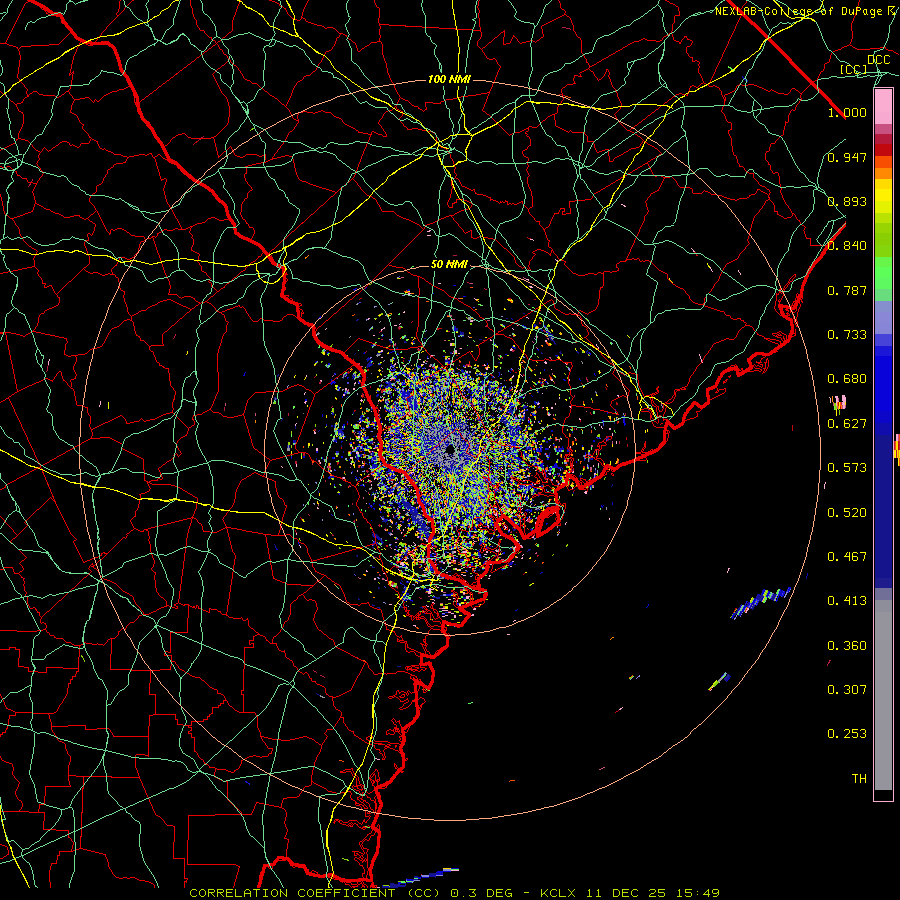Click the 0.520 scale value
Image resolution: width=900 pixels, height=900 pixels.
pos(847,513)
